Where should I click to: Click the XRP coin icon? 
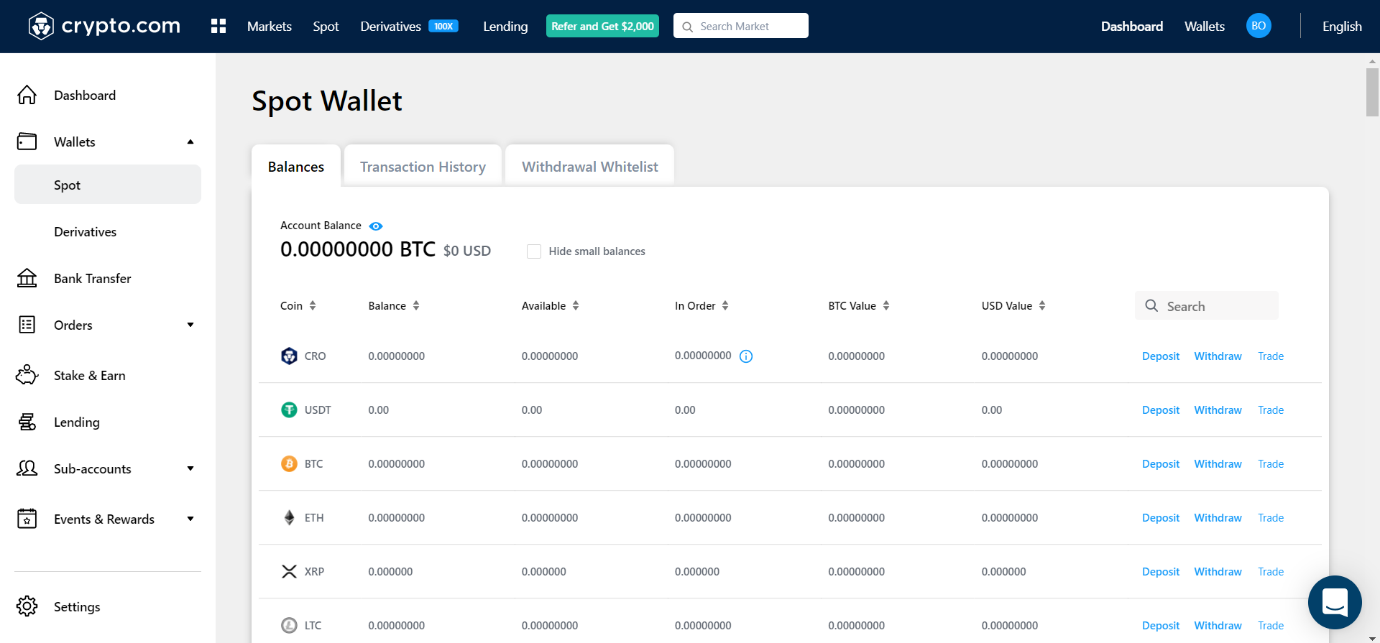(x=289, y=572)
